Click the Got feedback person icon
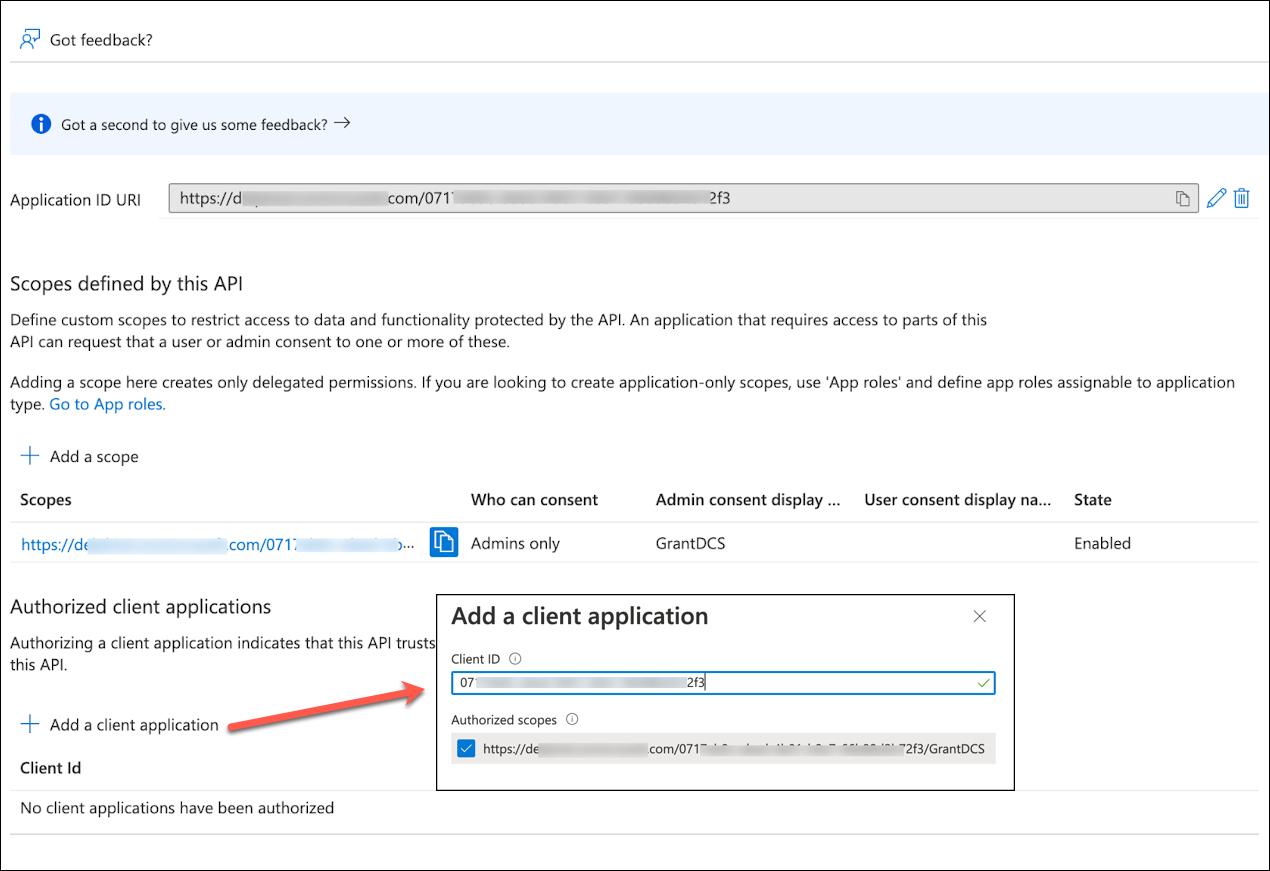 click(30, 40)
